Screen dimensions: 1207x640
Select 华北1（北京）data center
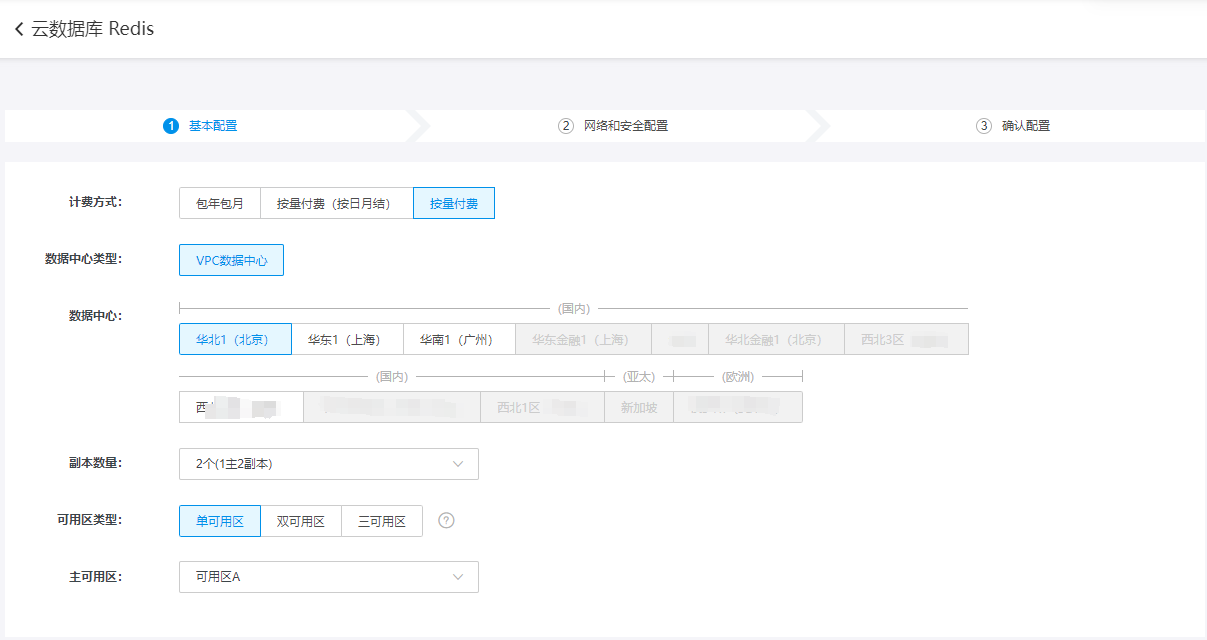(235, 339)
